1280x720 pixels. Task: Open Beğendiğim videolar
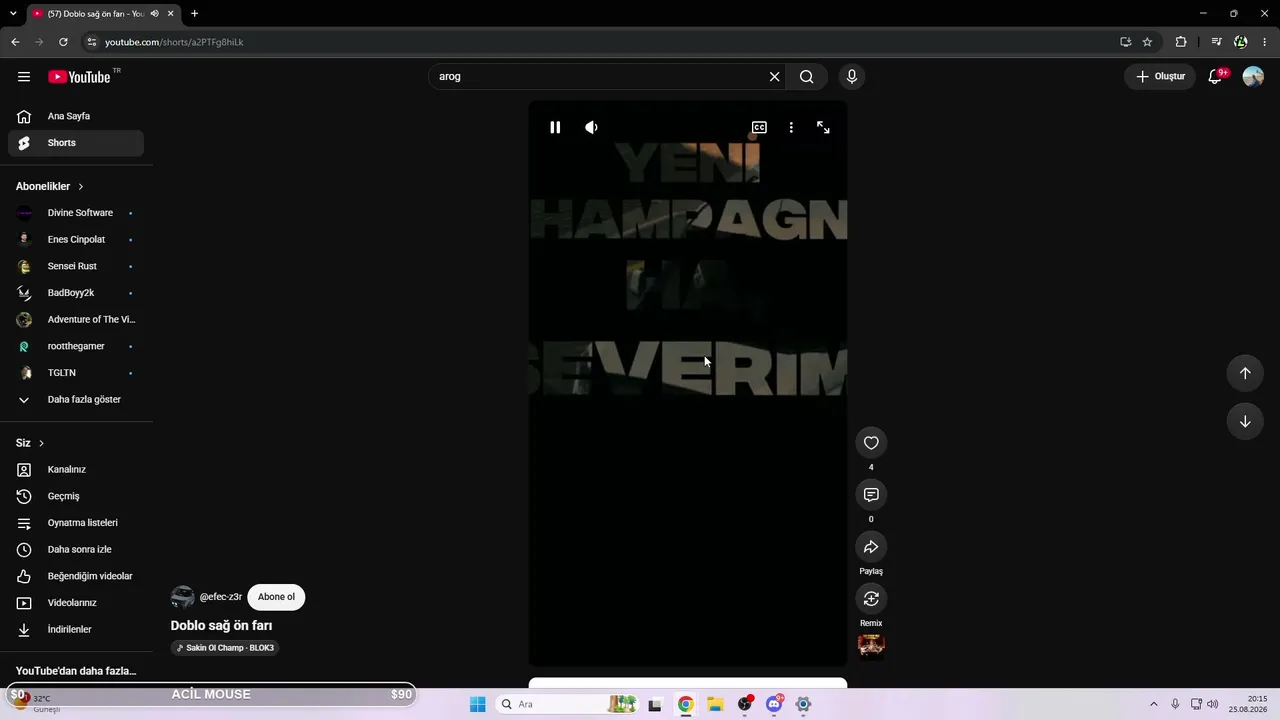(76, 576)
